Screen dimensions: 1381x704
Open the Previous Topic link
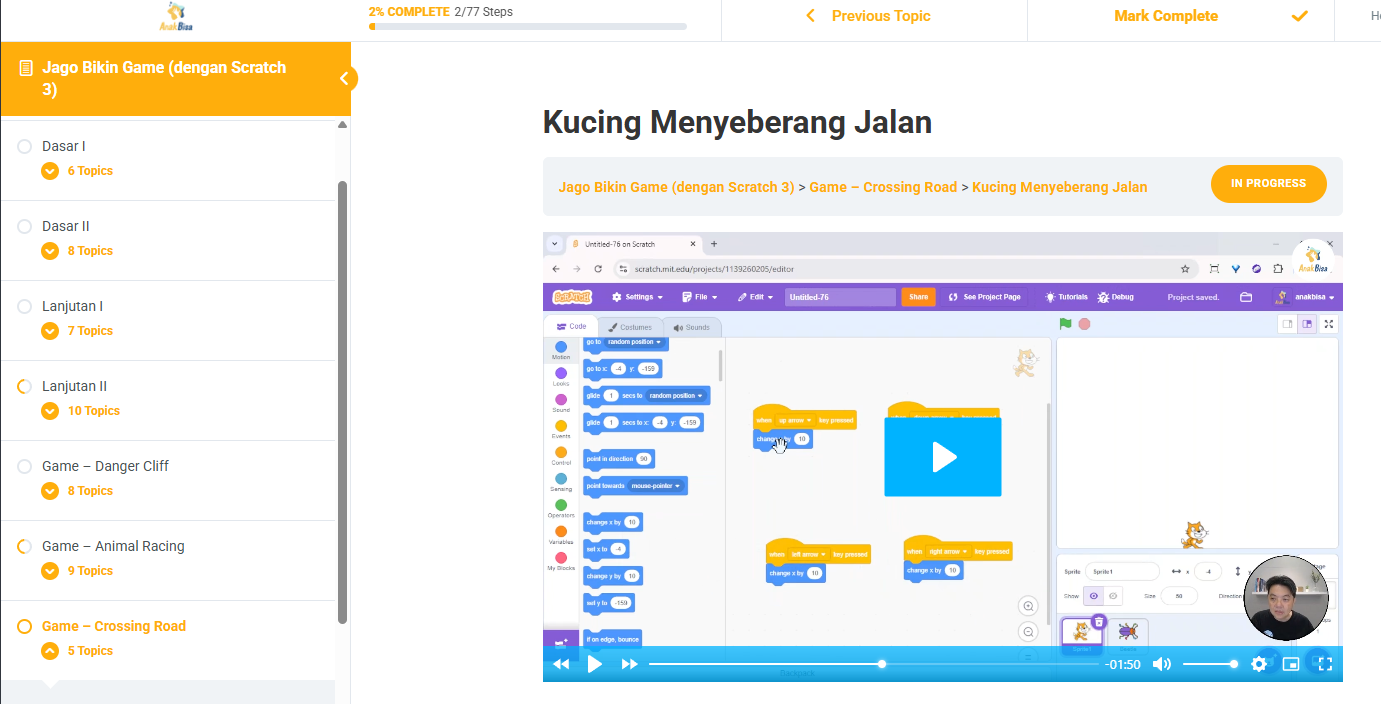point(880,16)
